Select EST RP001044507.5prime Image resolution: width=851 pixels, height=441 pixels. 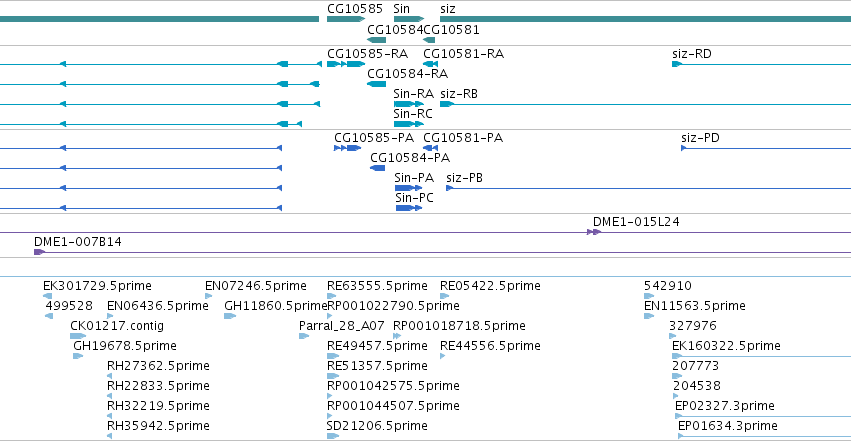[x=329, y=417]
